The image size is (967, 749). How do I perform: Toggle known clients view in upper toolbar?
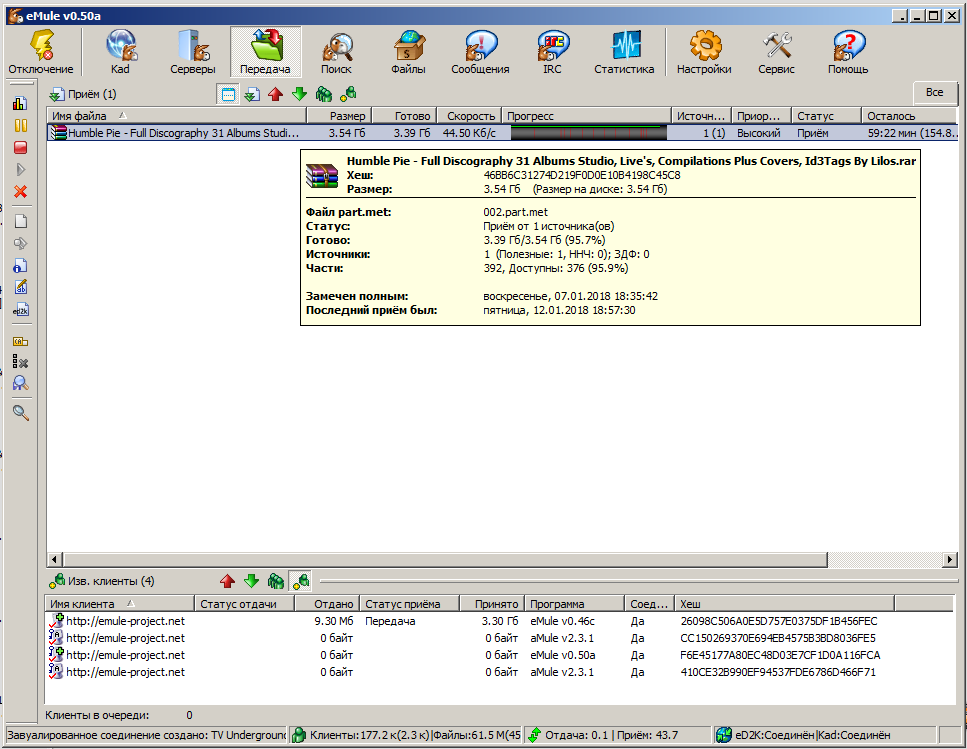click(348, 94)
